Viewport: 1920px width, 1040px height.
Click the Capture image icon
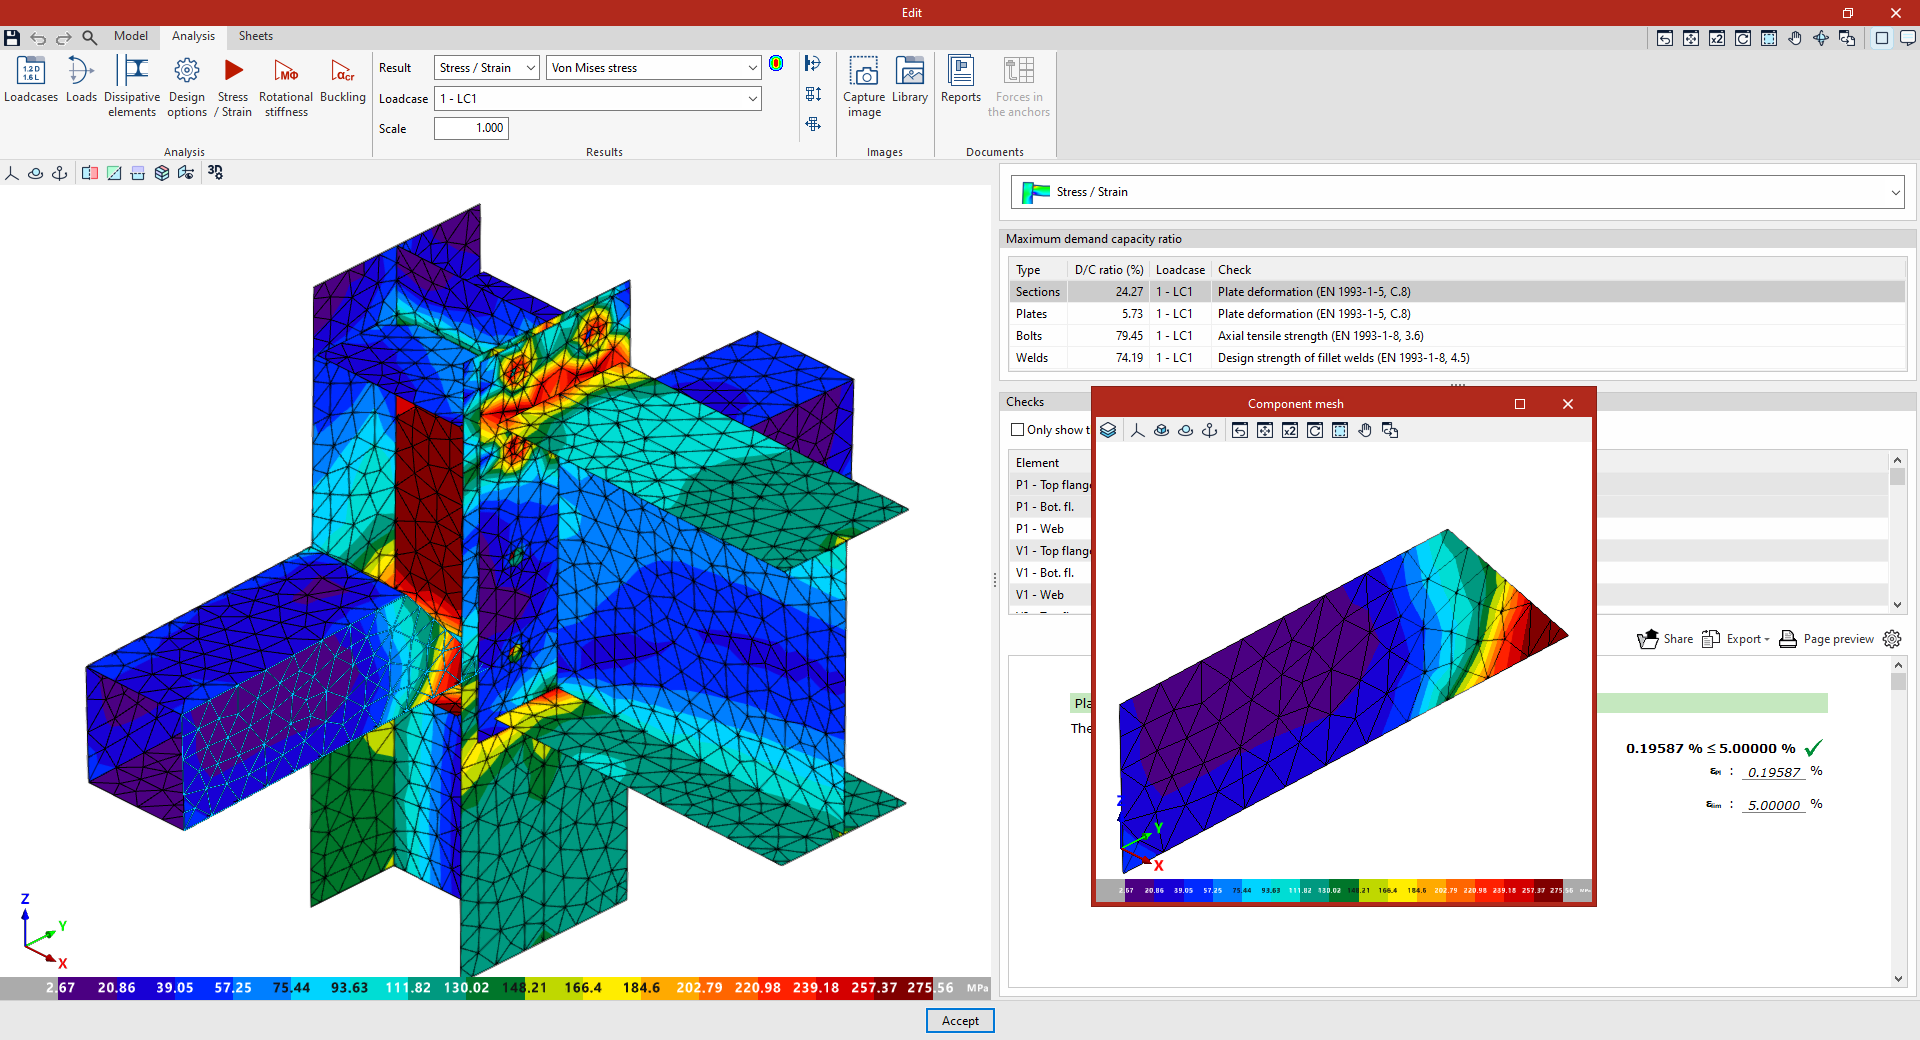pos(864,87)
